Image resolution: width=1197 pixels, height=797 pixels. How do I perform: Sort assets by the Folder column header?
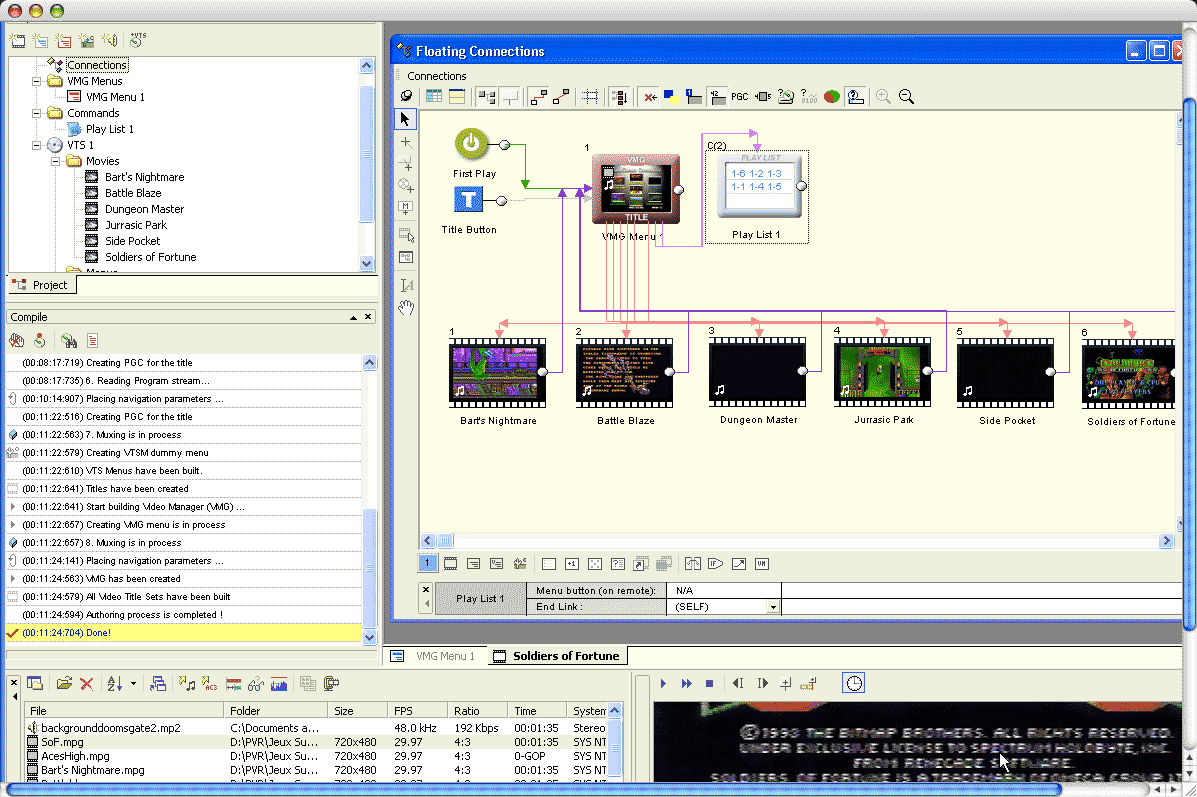point(276,711)
